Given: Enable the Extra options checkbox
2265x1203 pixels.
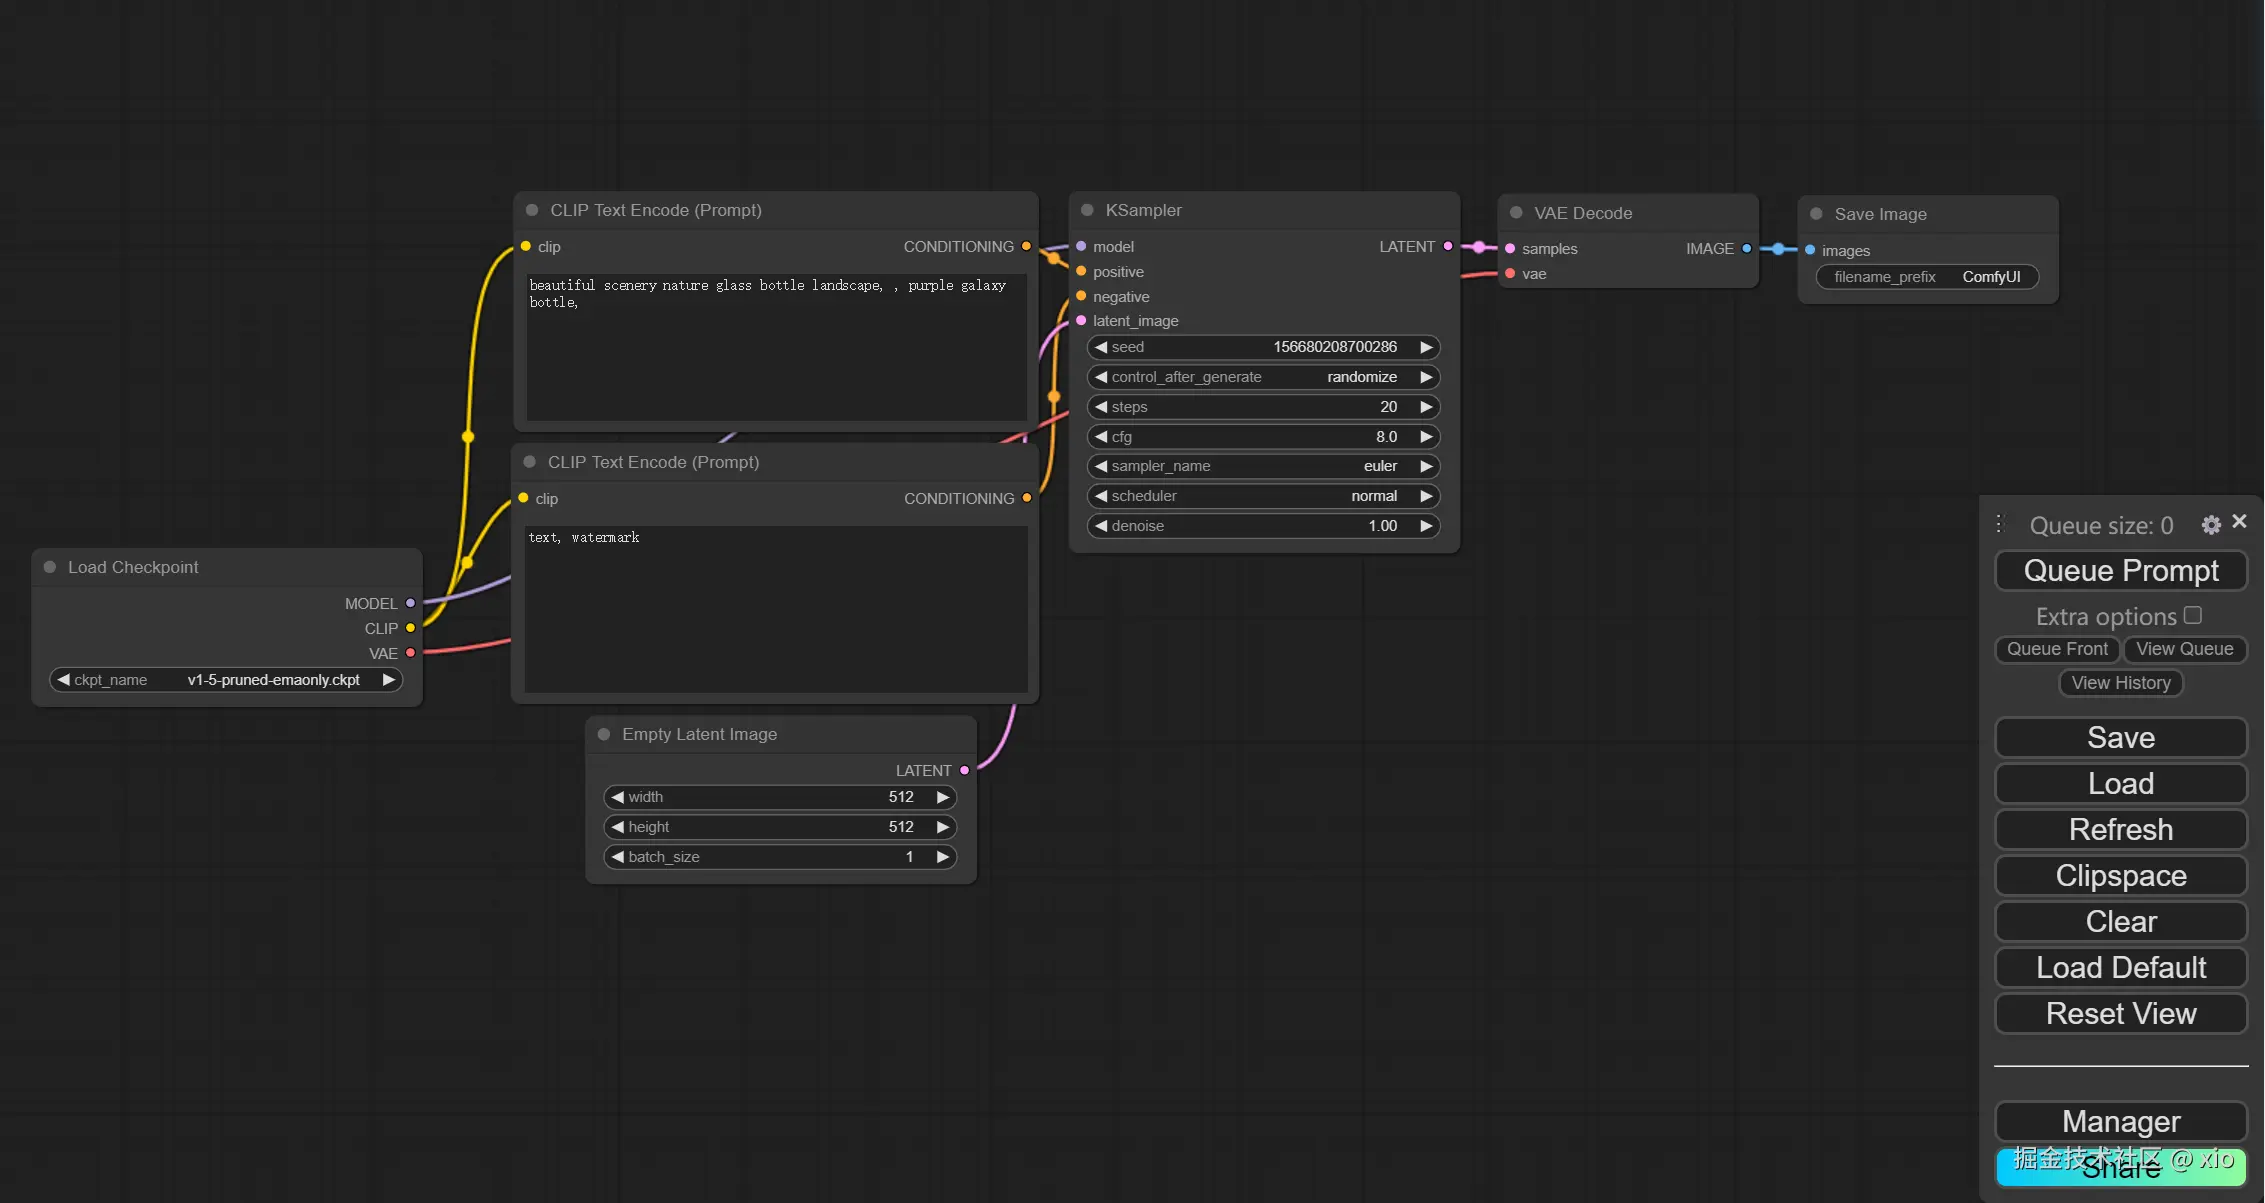Looking at the screenshot, I should pos(2193,615).
